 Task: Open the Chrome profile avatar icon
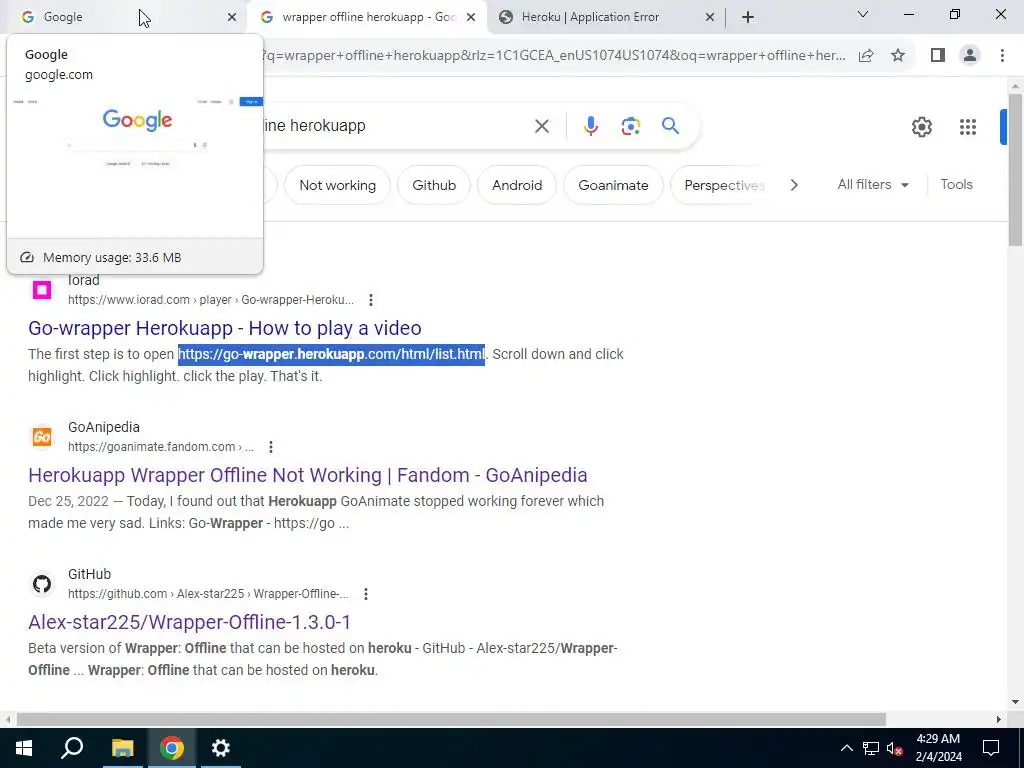(970, 56)
